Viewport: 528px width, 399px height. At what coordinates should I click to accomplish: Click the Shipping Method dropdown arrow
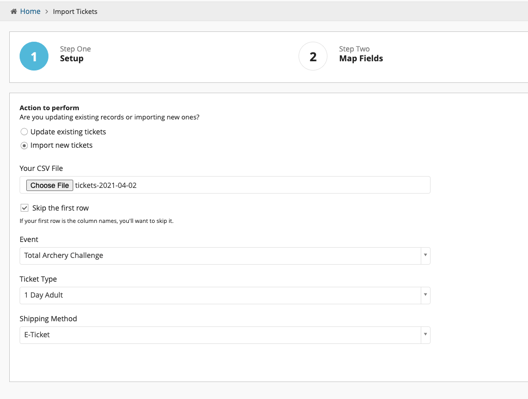(x=425, y=334)
